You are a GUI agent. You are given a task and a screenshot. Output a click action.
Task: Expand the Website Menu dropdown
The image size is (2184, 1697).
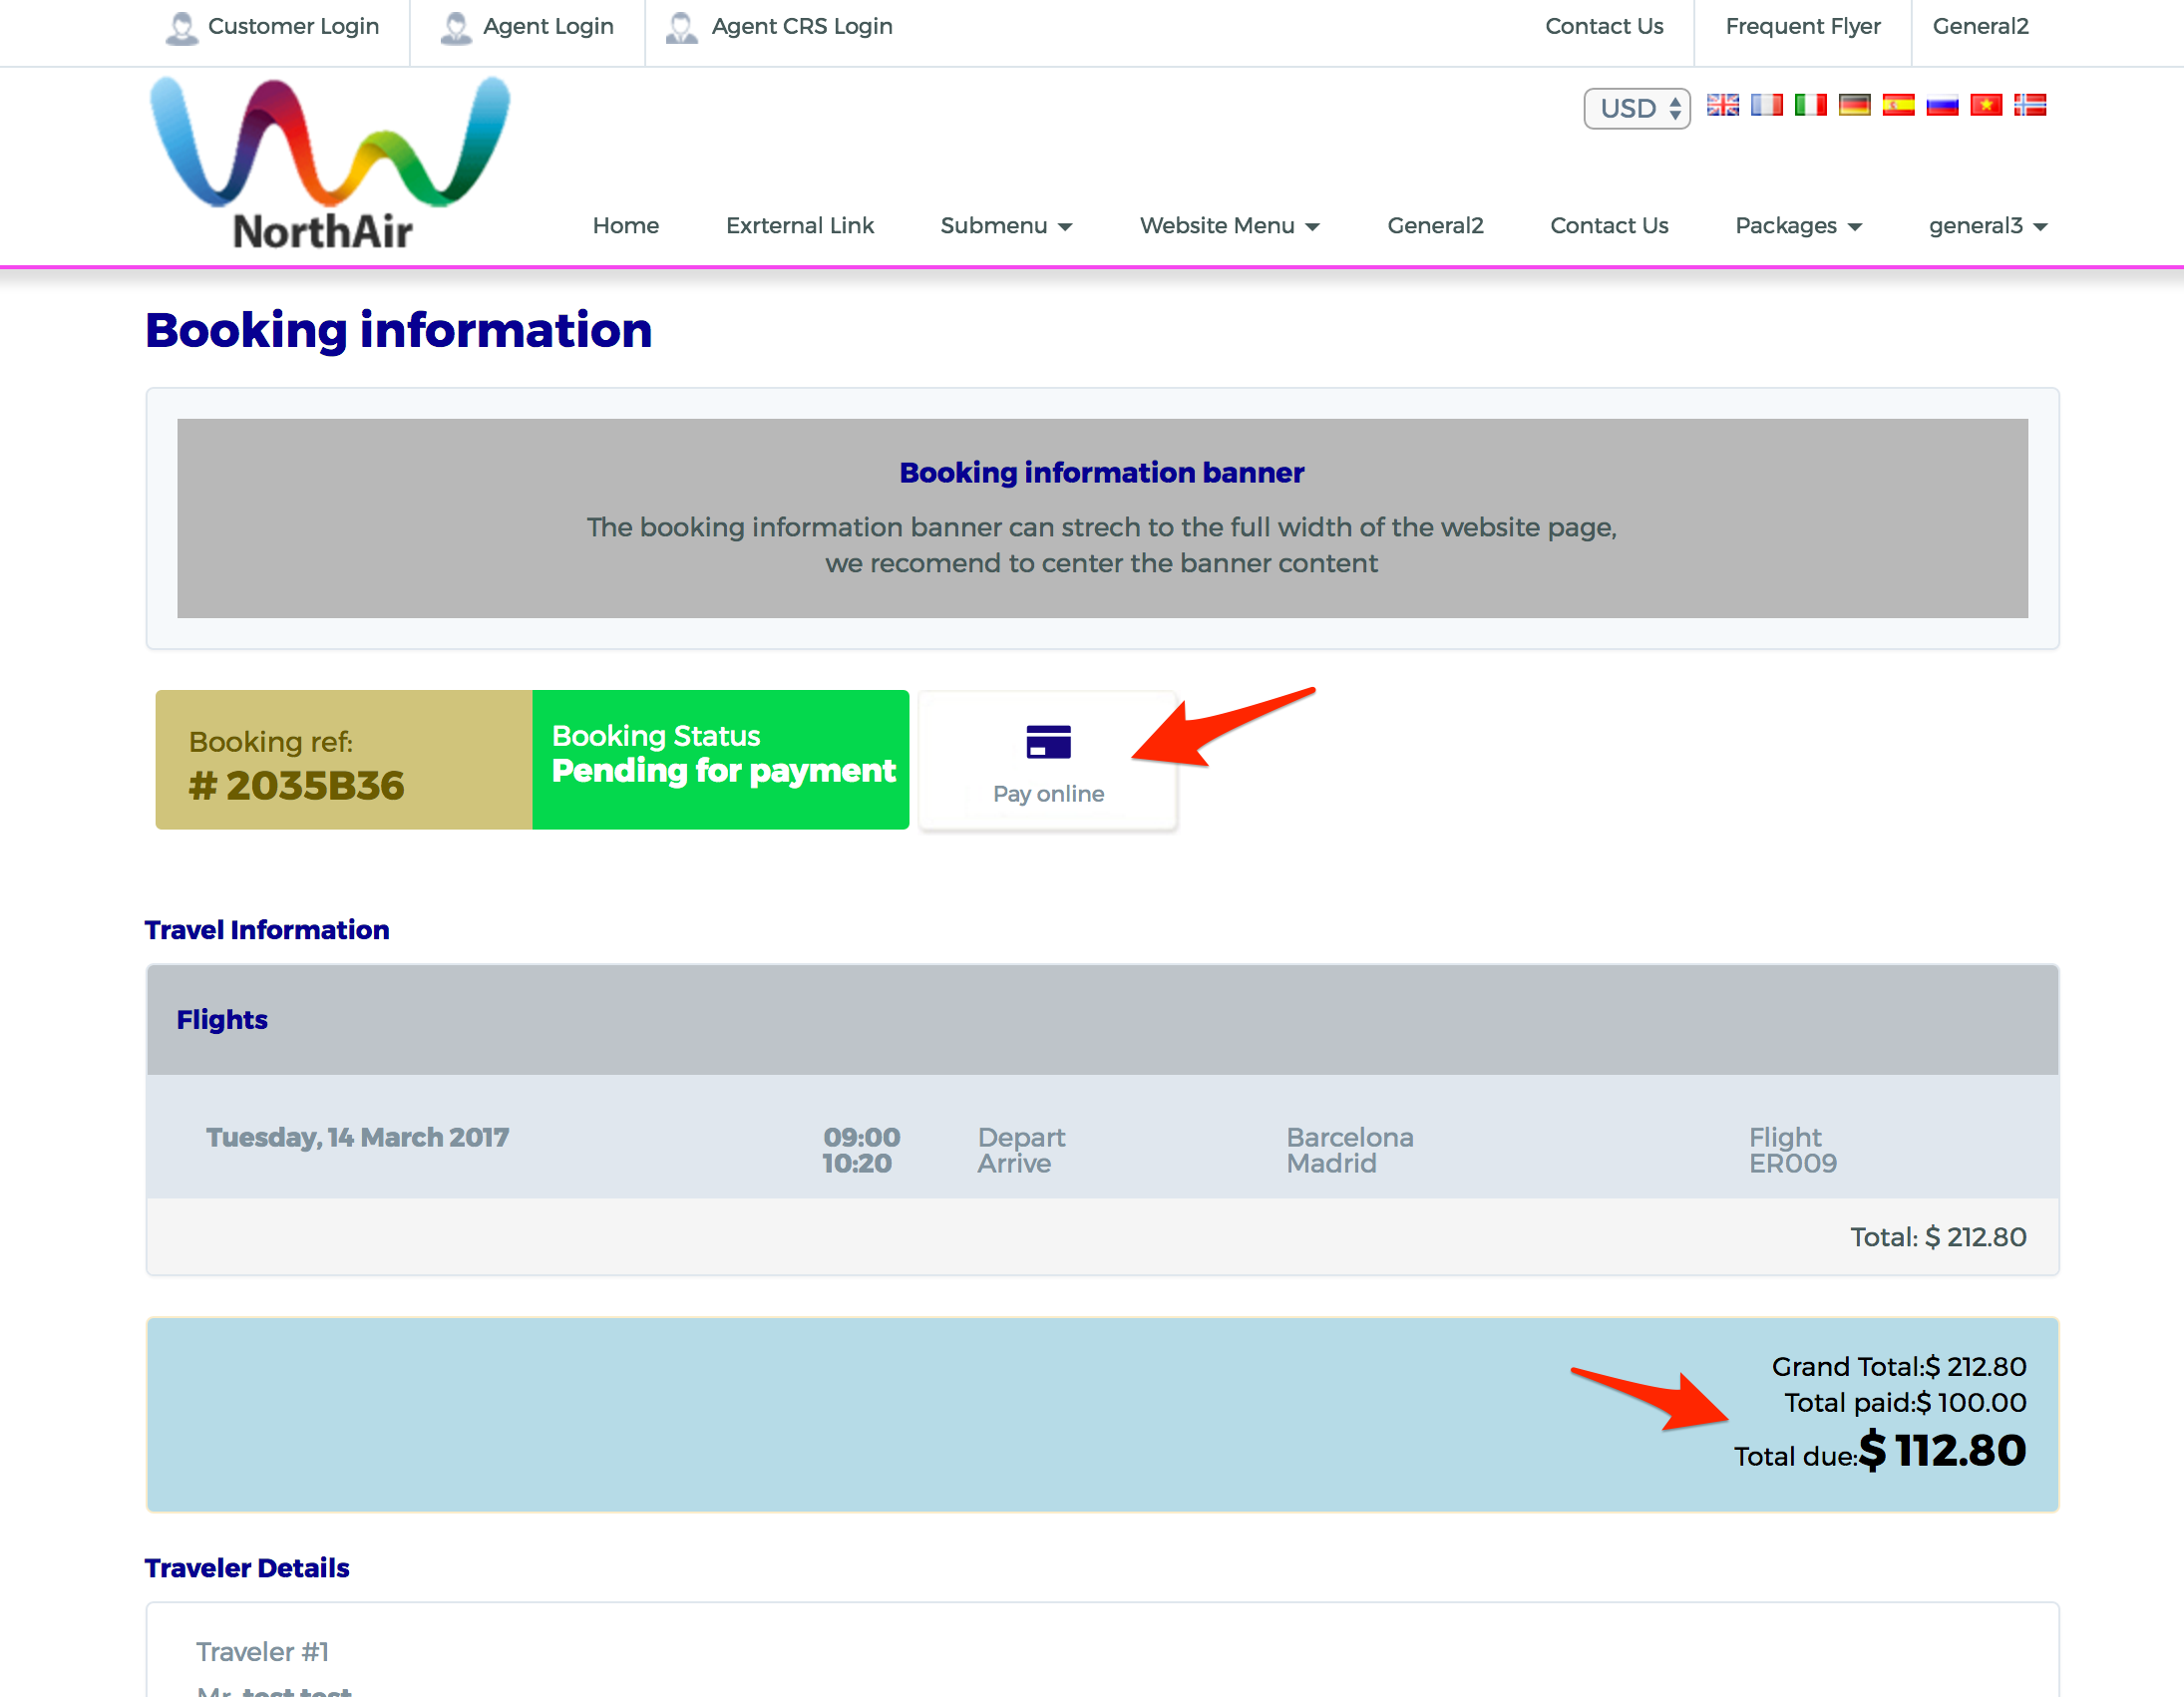point(1230,226)
